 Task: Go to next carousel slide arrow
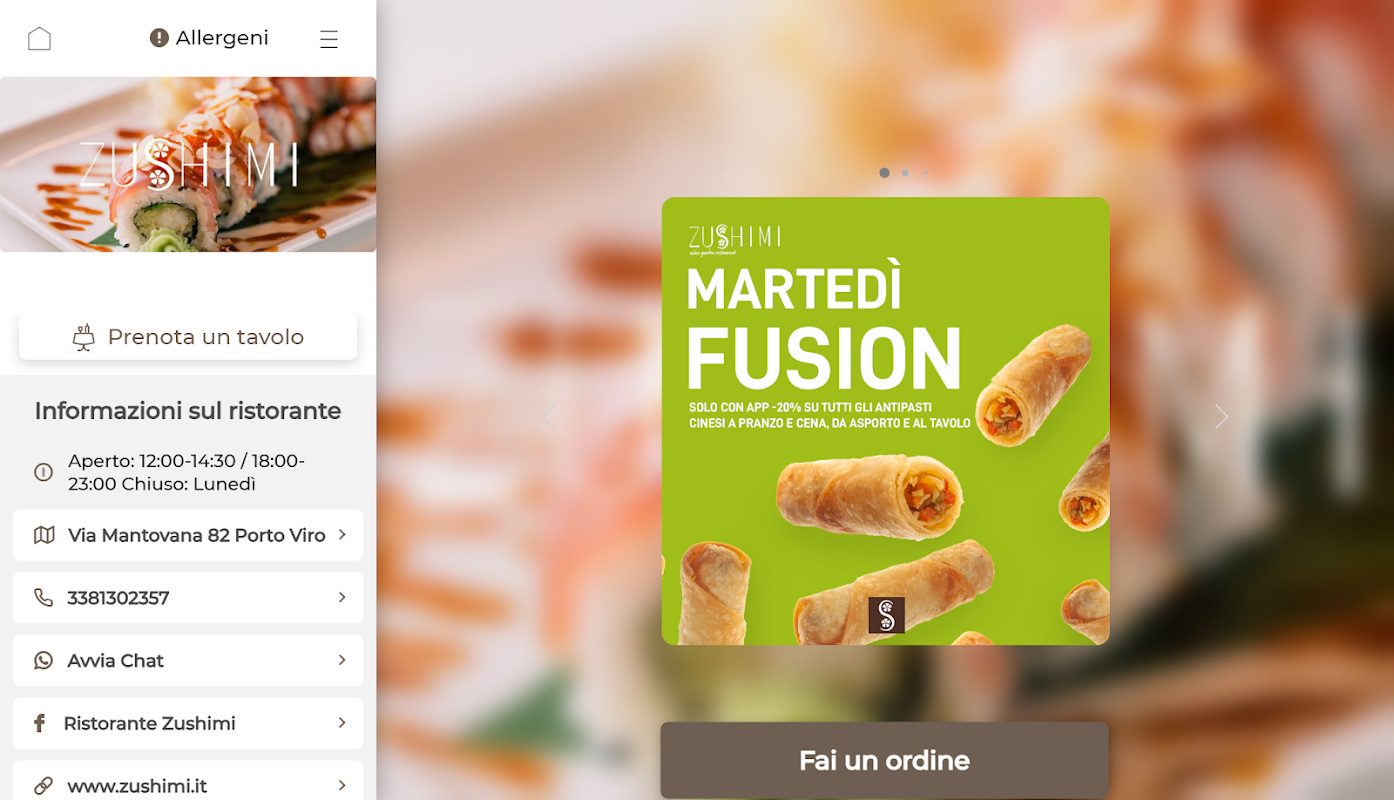(x=1221, y=417)
